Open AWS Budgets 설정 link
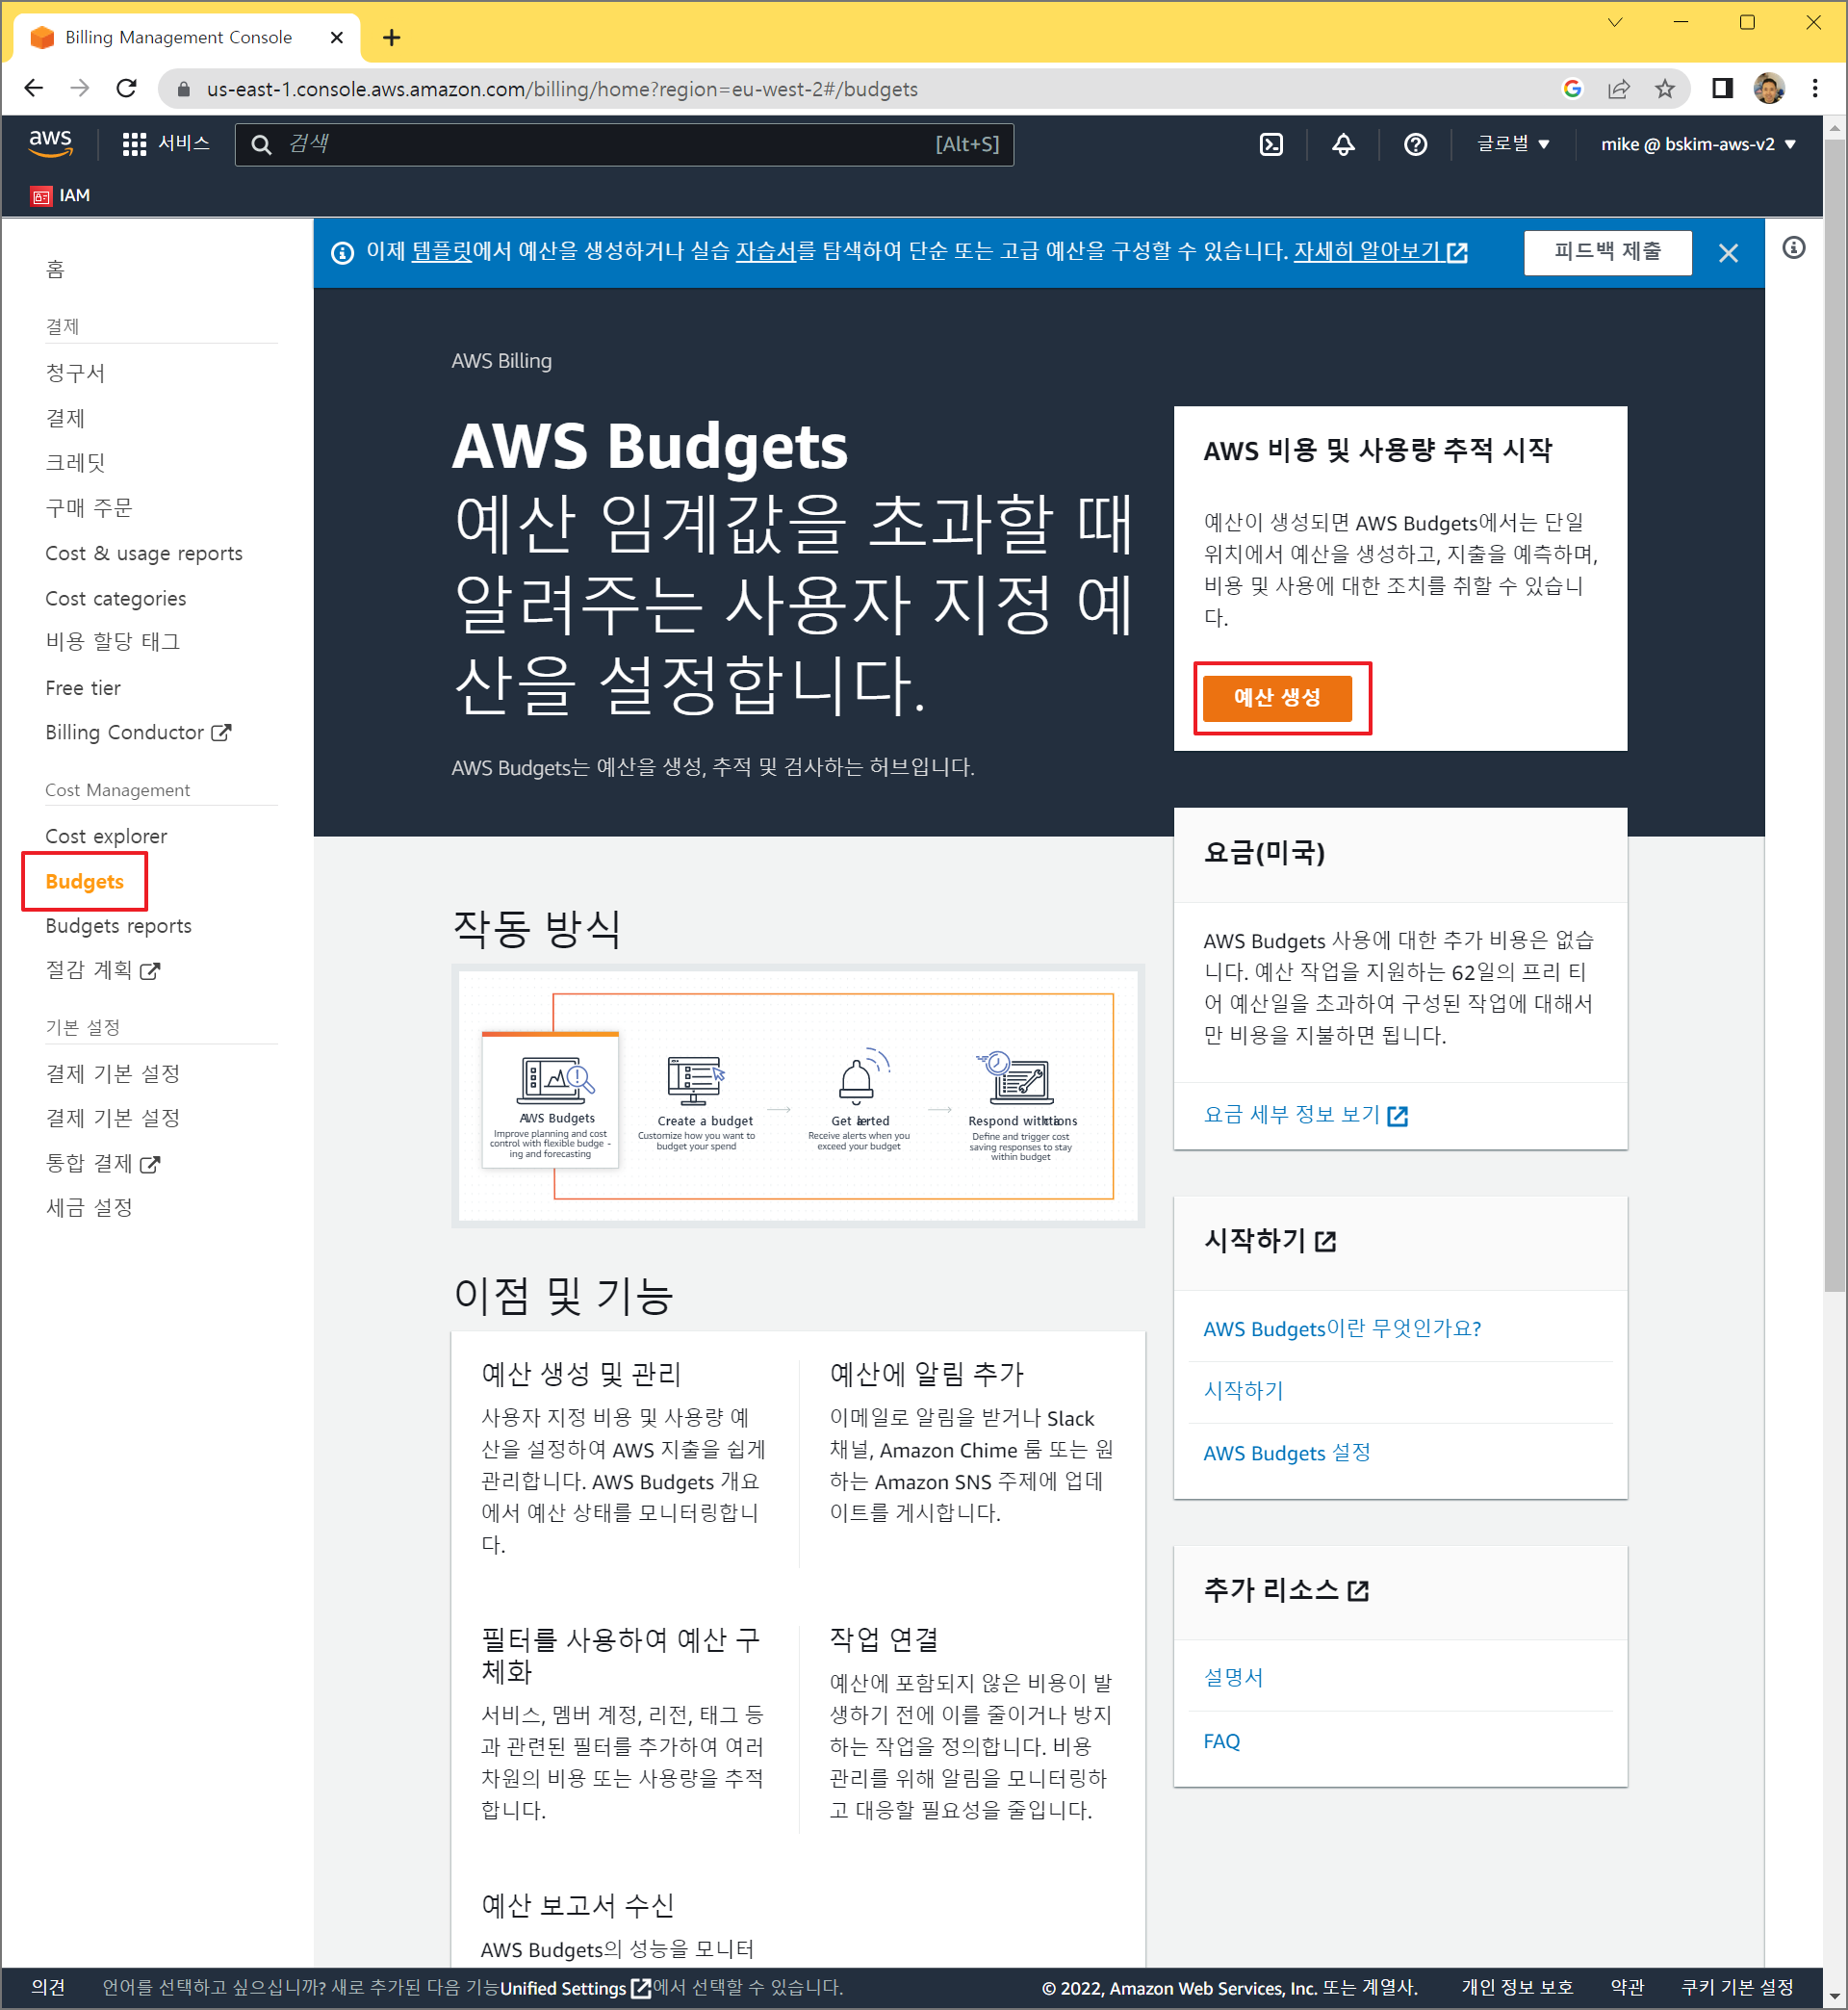Image resolution: width=1848 pixels, height=2010 pixels. click(x=1287, y=1454)
